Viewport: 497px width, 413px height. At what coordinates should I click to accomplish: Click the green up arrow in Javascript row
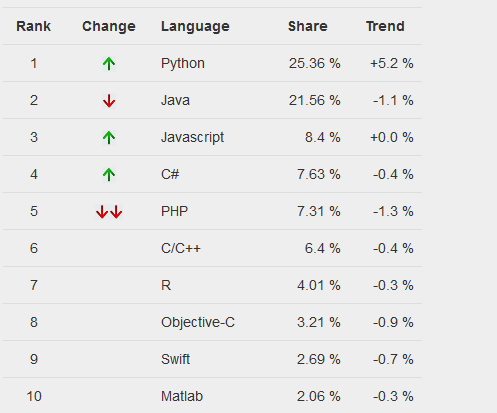109,138
